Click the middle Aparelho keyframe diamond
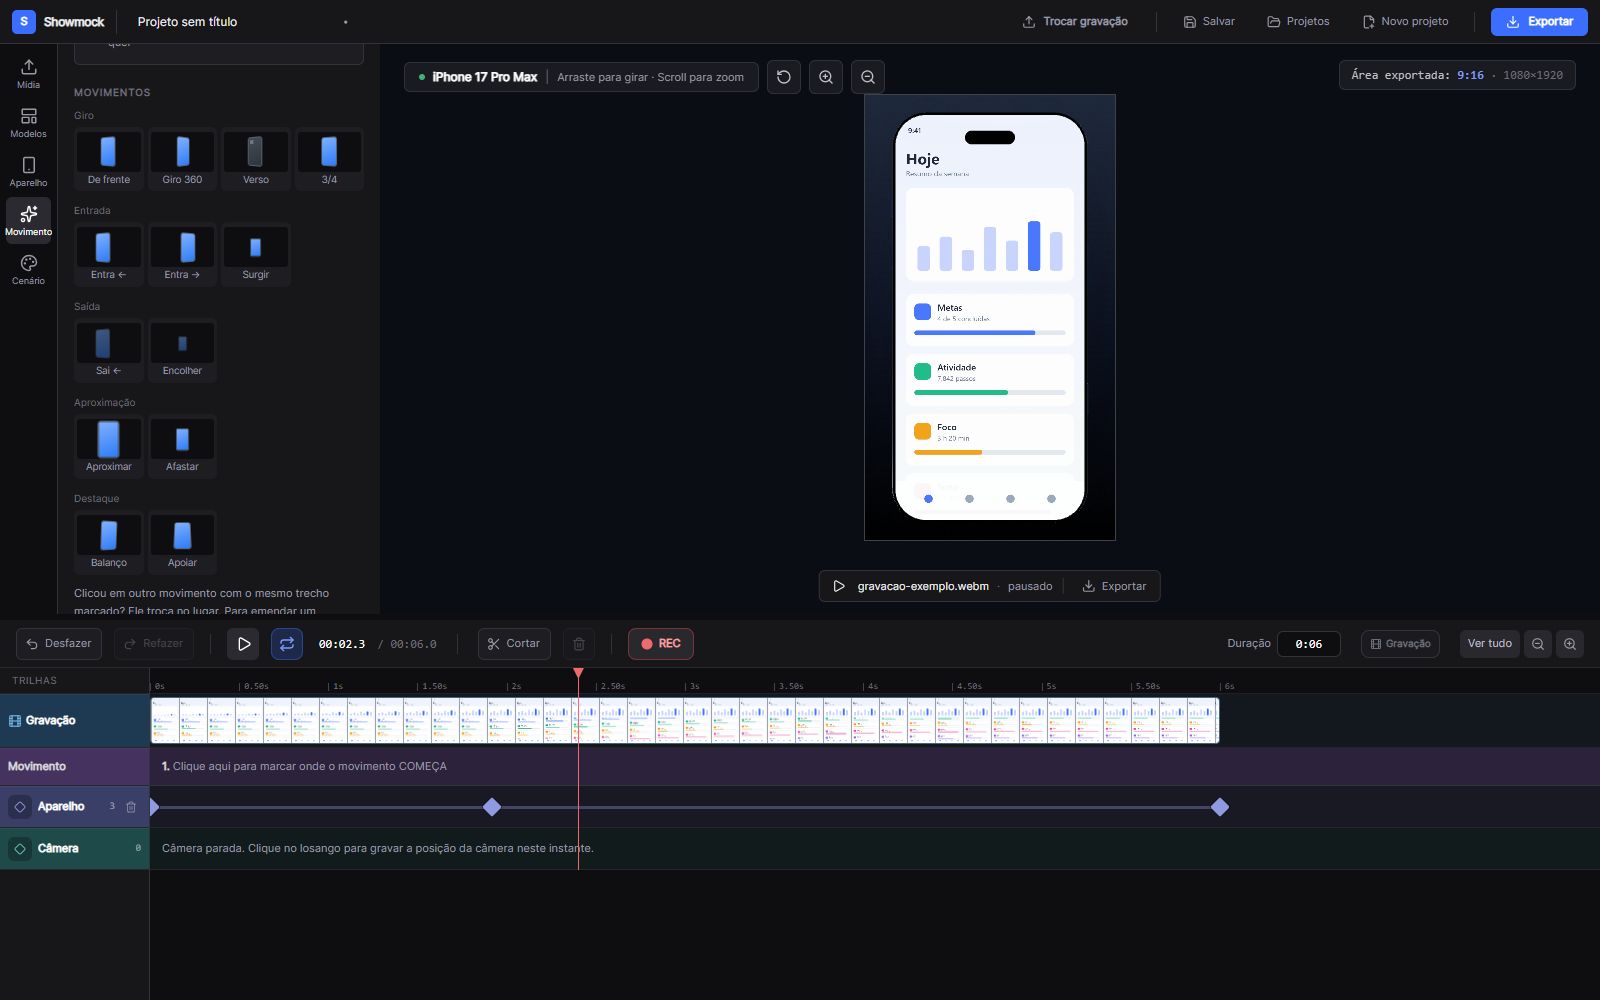This screenshot has width=1600, height=1000. click(491, 807)
